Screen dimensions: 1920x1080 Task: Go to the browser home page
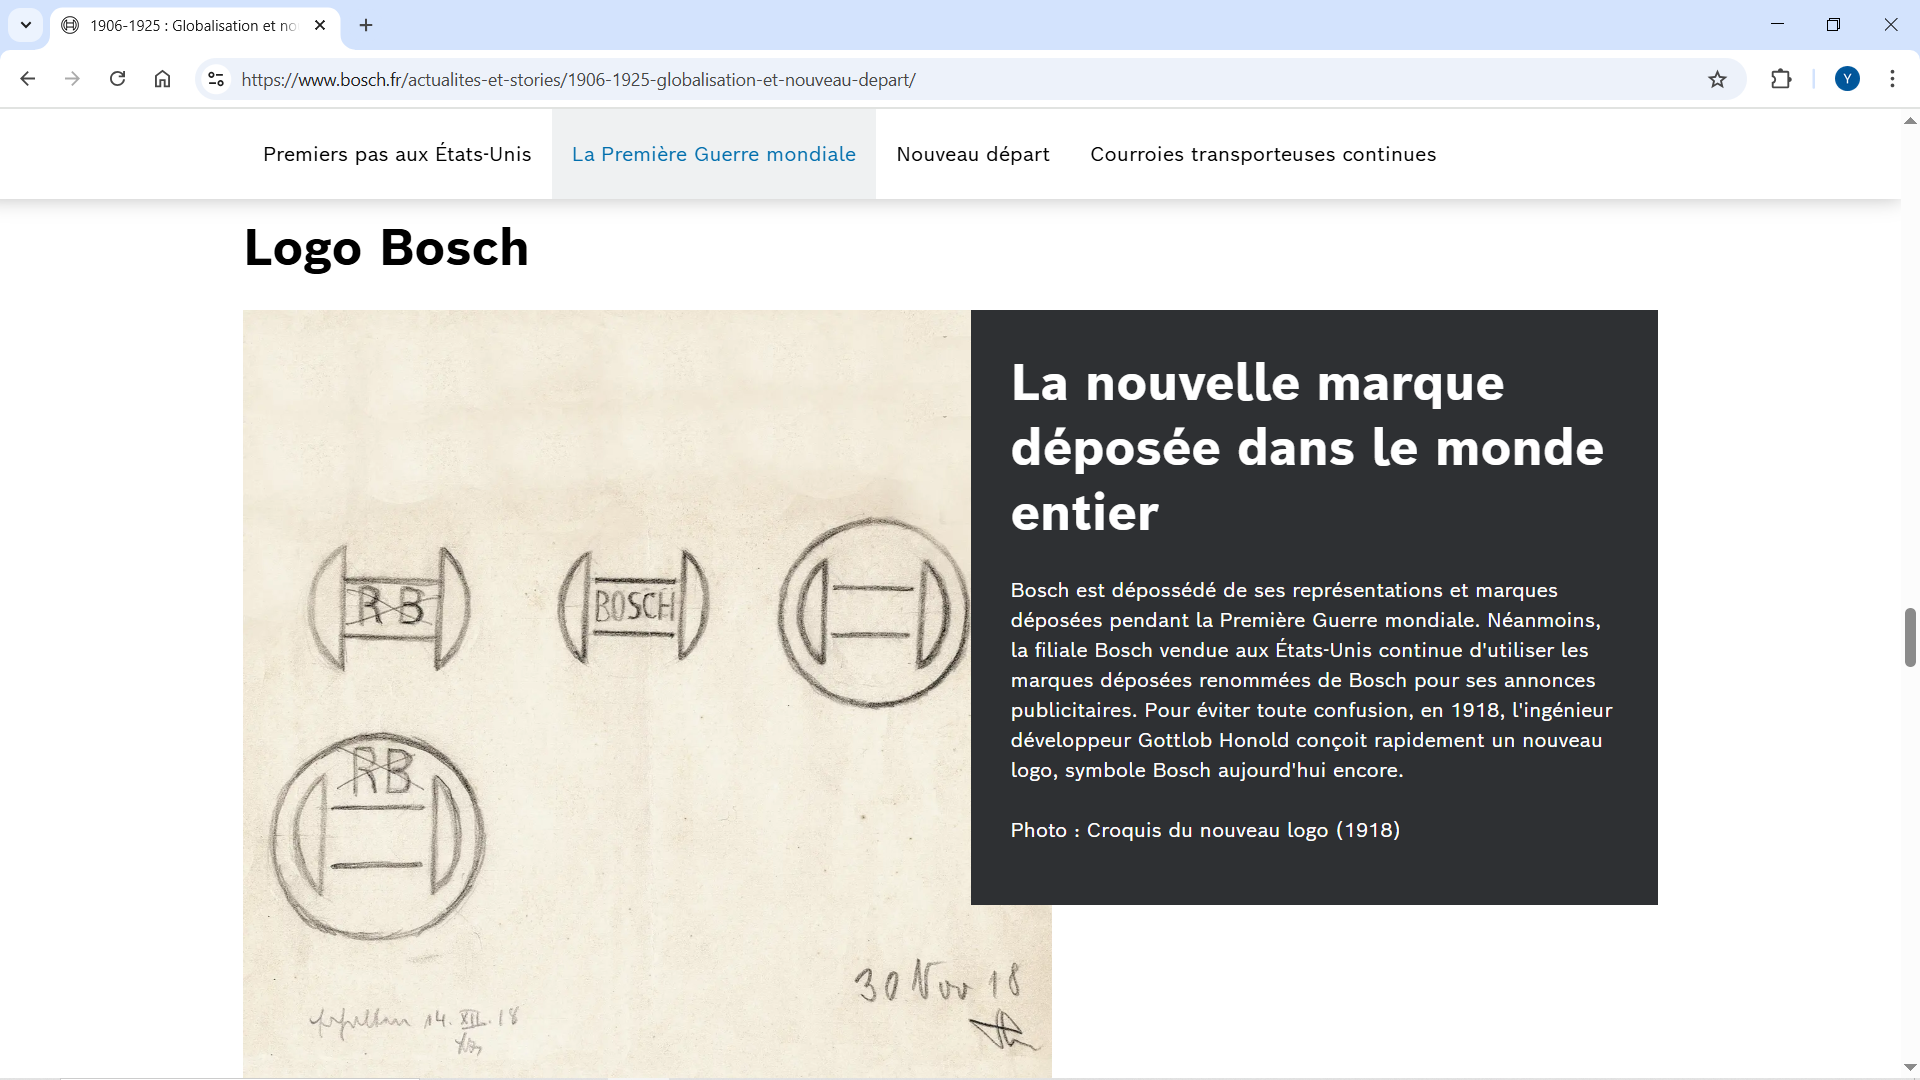pyautogui.click(x=162, y=79)
